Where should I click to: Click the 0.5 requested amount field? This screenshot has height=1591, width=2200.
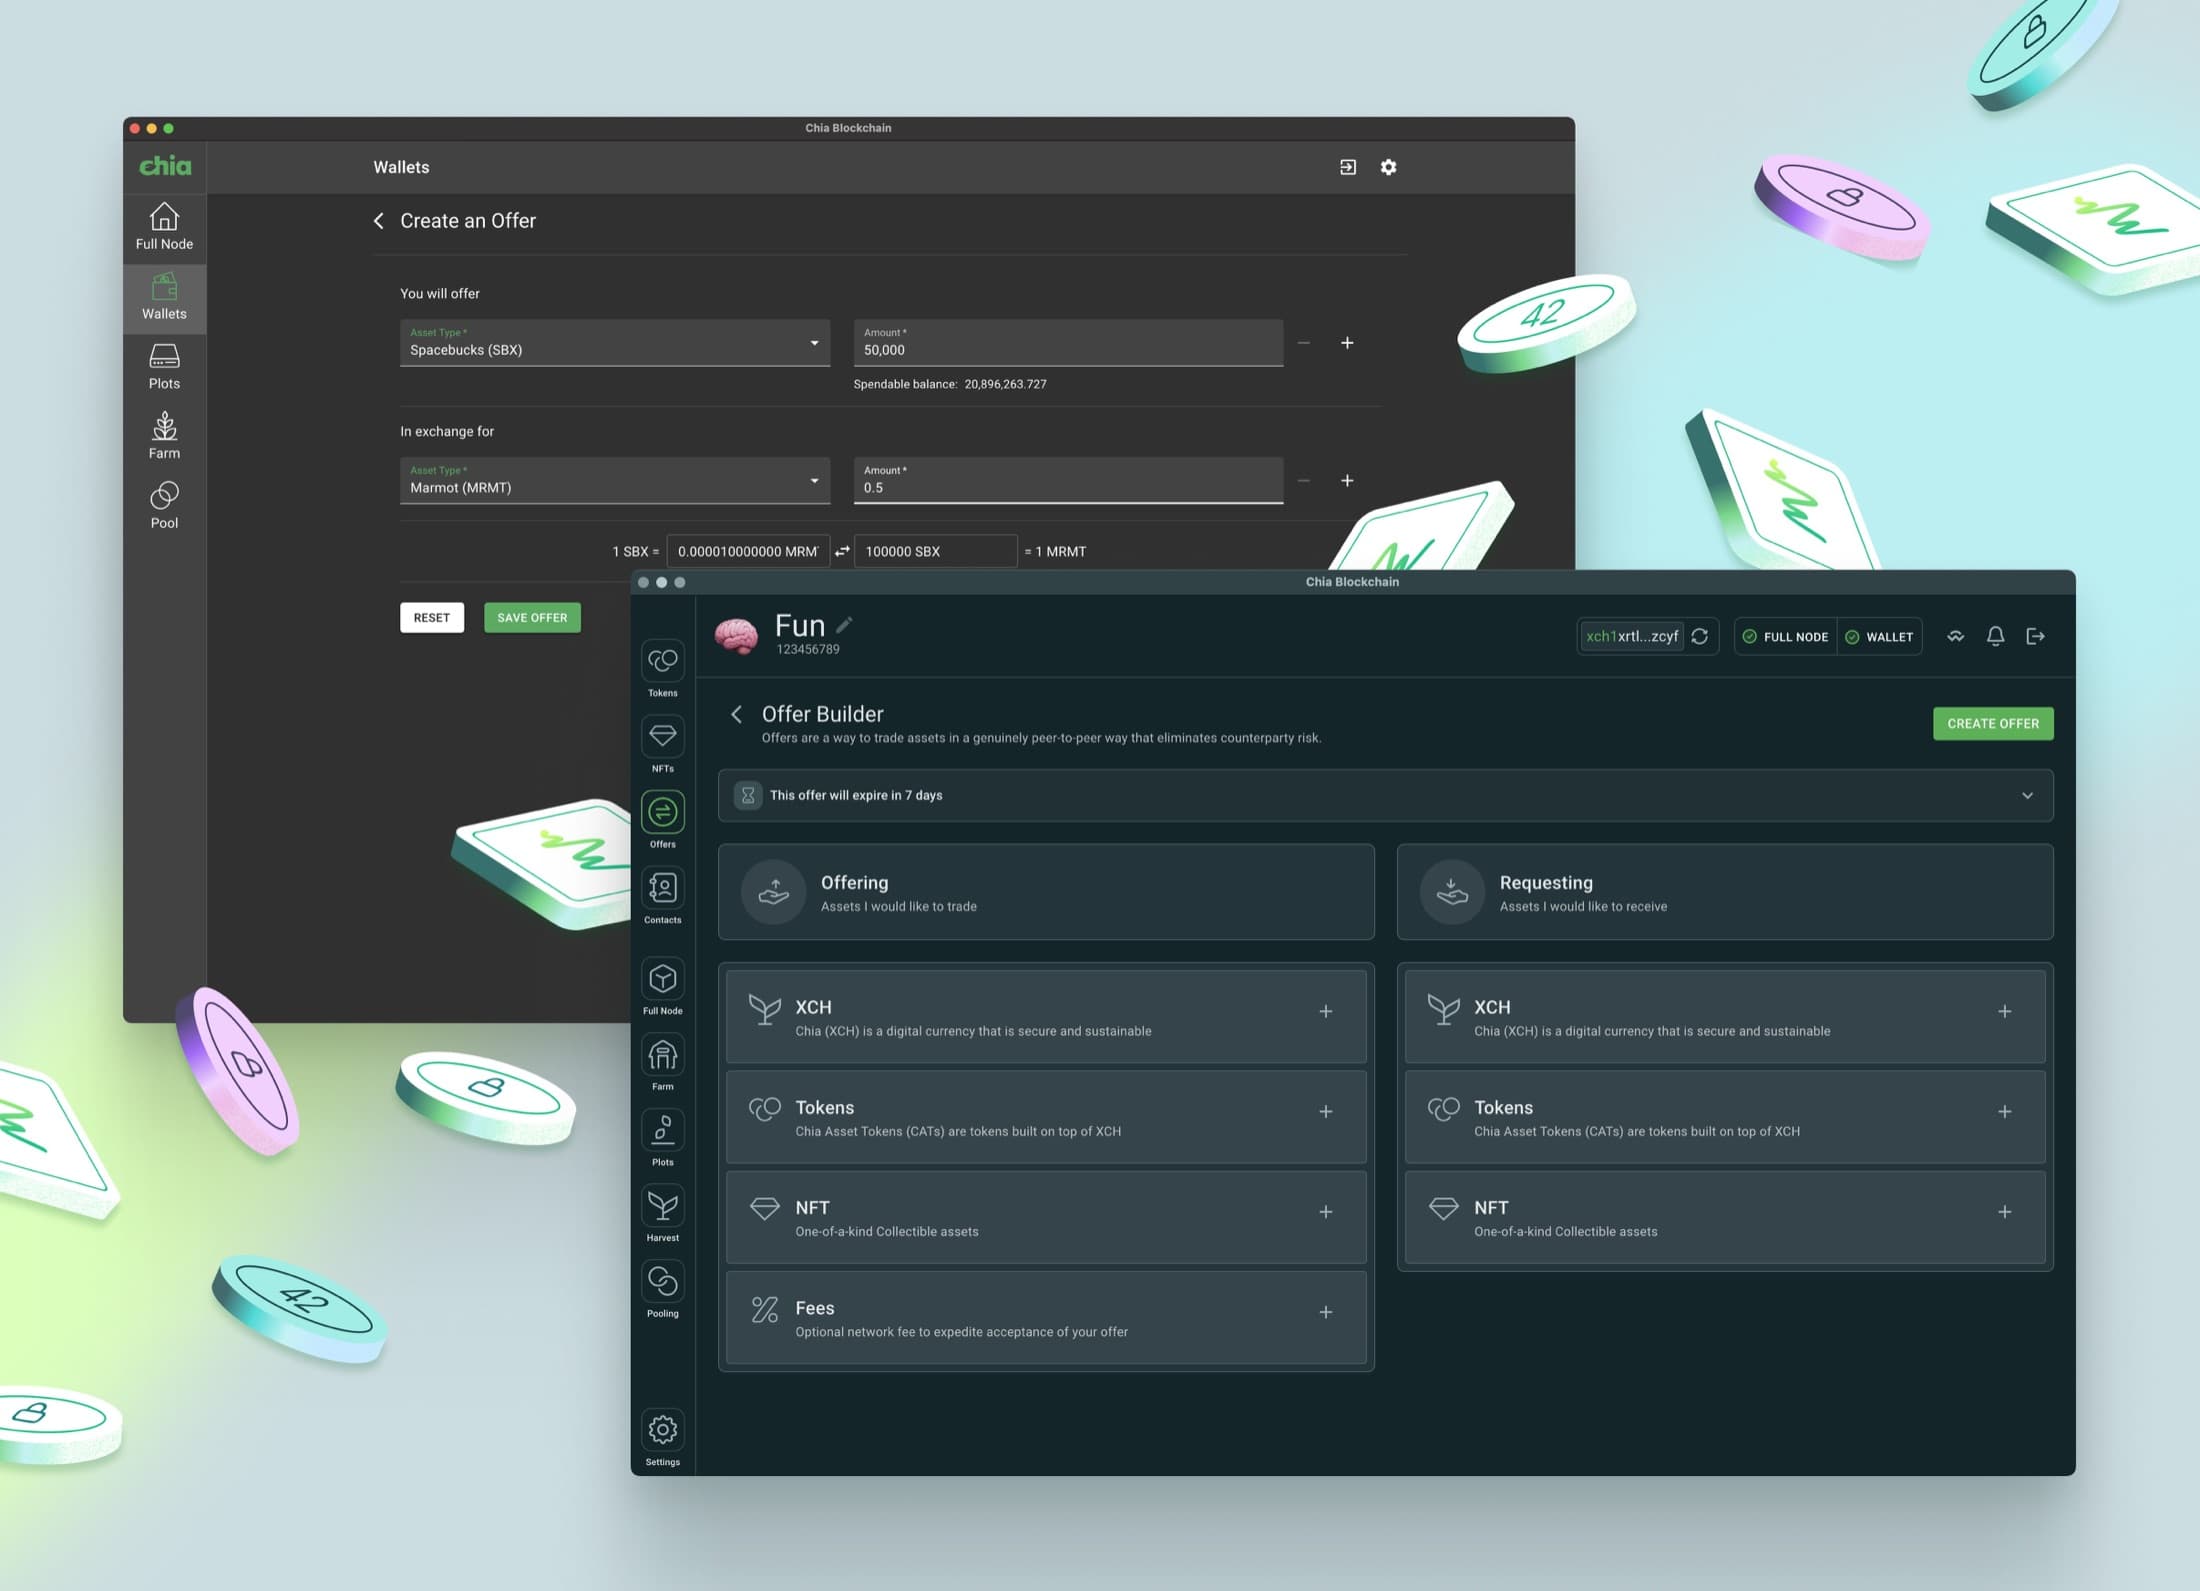tap(1068, 481)
